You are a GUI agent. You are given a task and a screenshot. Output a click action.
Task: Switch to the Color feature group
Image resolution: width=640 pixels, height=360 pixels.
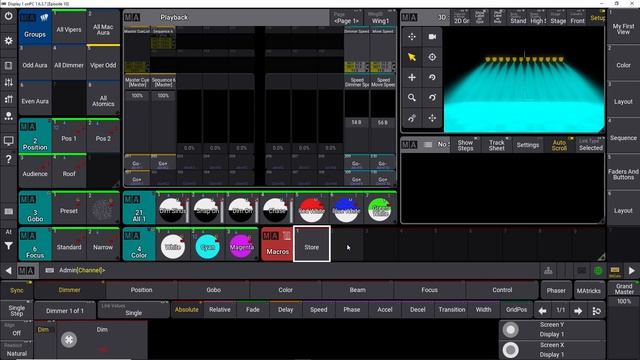click(285, 290)
